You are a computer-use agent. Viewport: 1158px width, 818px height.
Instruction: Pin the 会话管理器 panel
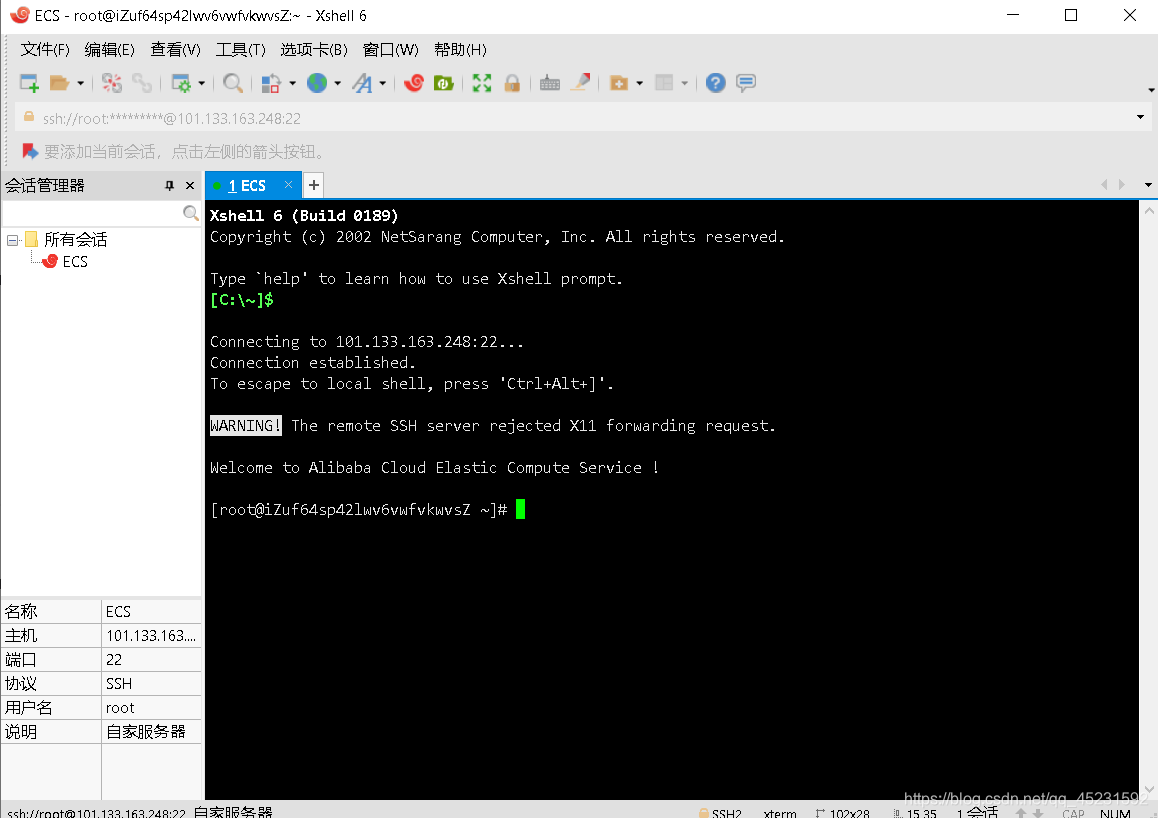point(169,185)
